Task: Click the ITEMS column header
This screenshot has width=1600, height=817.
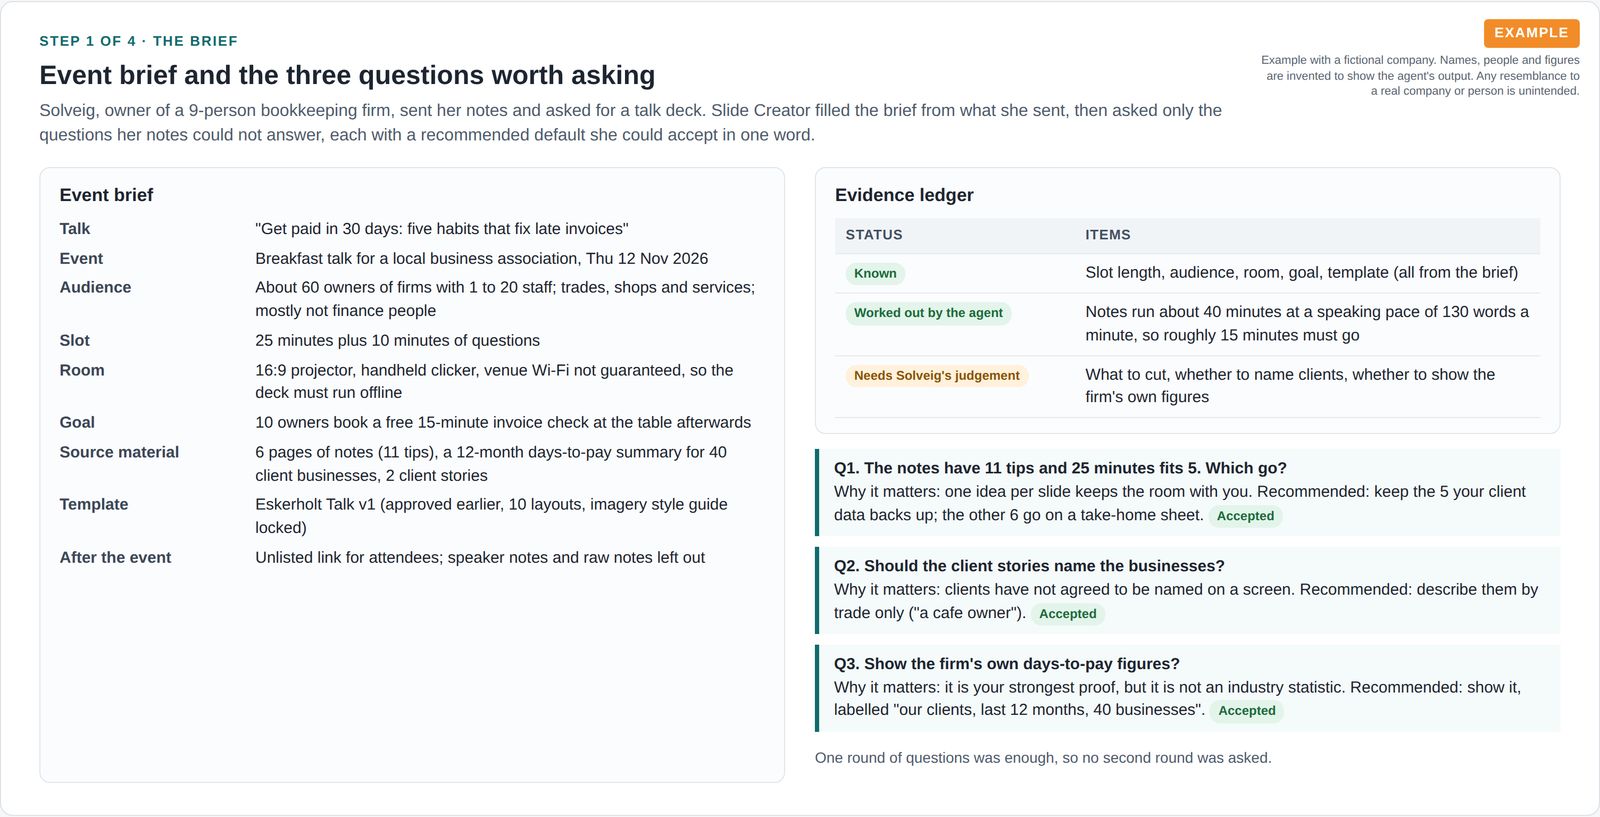Action: pos(1108,235)
